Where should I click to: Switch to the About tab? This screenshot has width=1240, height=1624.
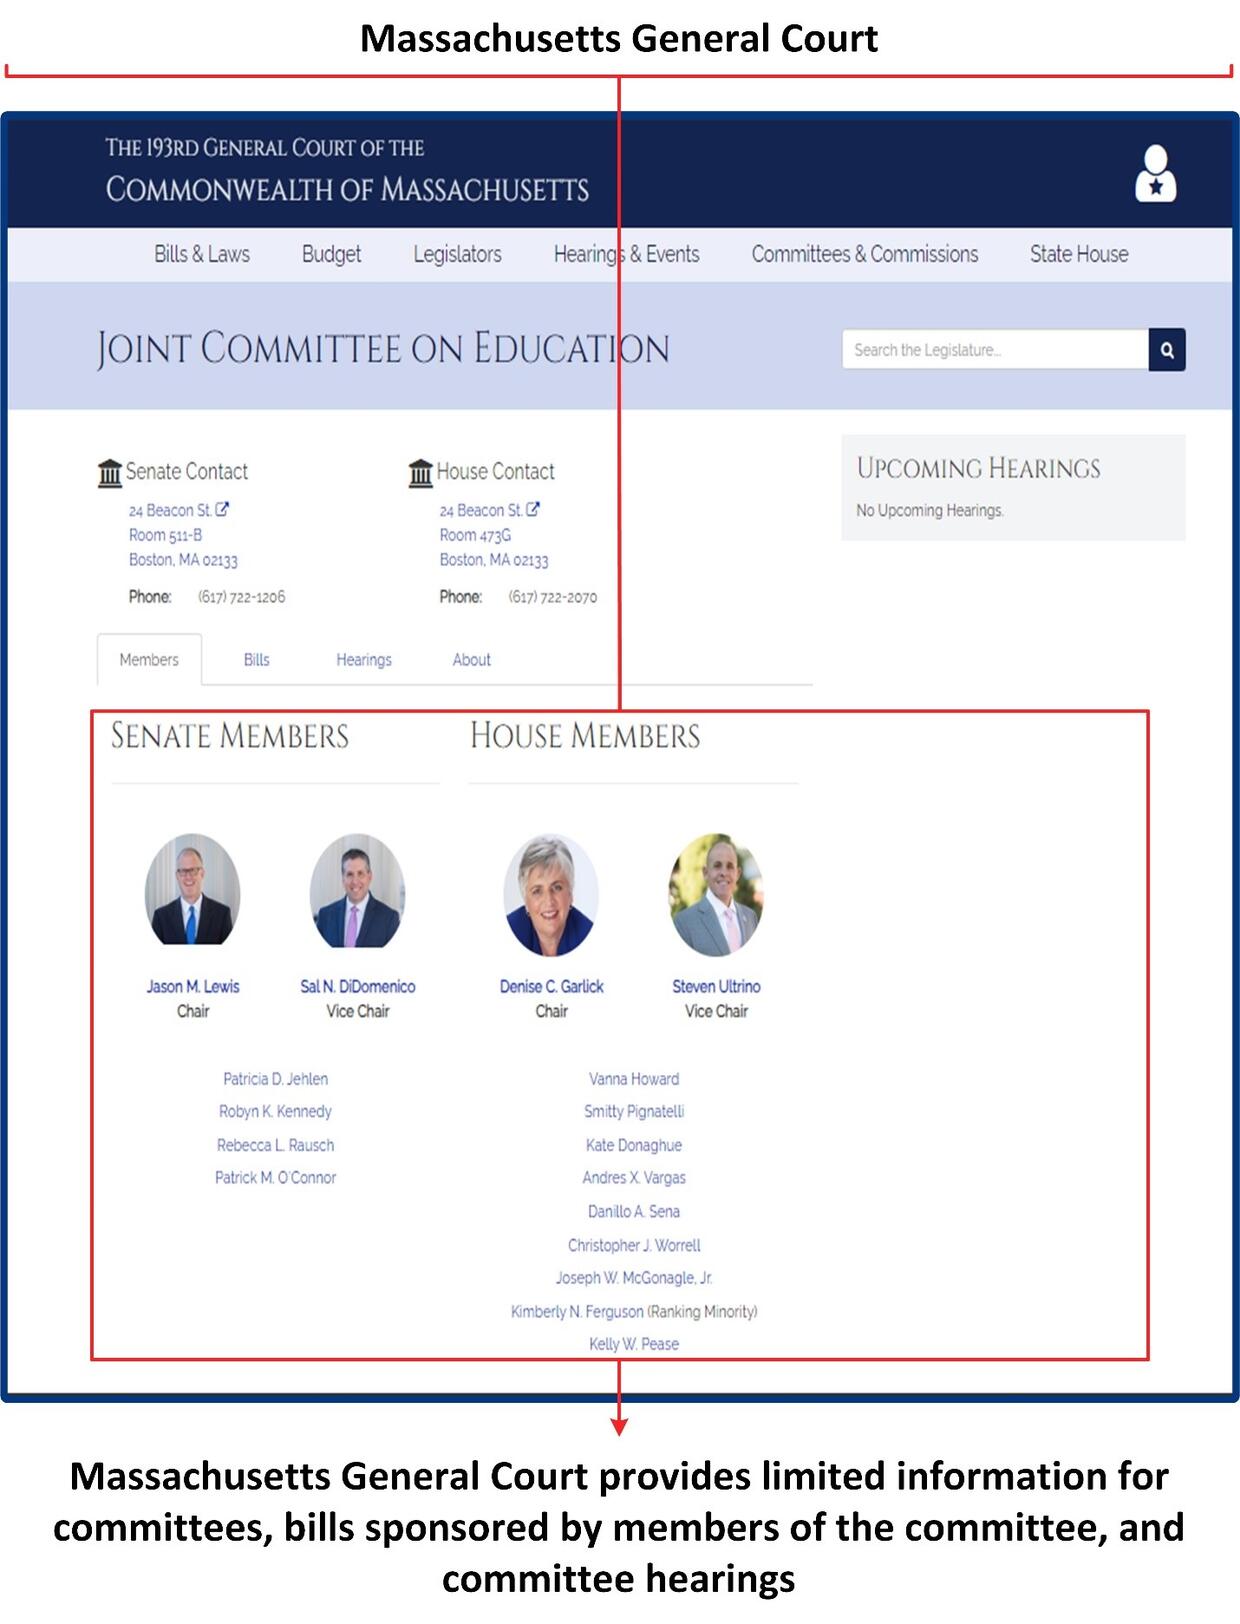click(x=471, y=660)
